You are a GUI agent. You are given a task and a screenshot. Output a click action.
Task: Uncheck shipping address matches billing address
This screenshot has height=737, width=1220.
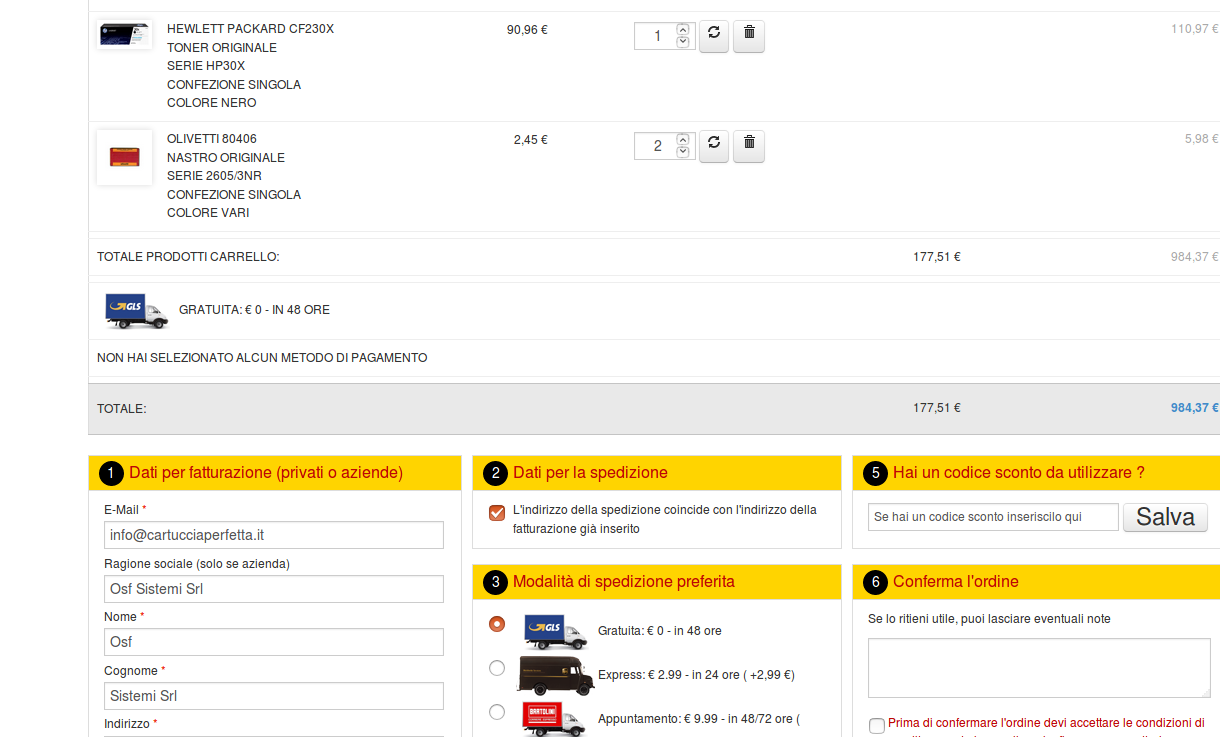(x=497, y=513)
